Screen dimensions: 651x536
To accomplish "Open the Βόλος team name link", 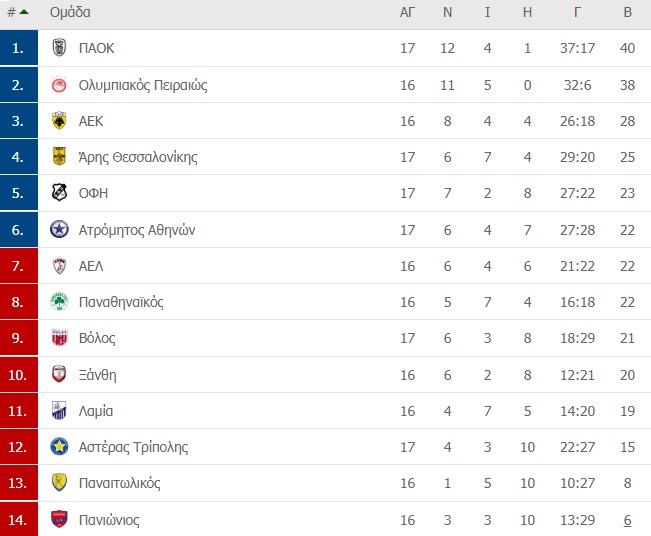I will point(97,338).
